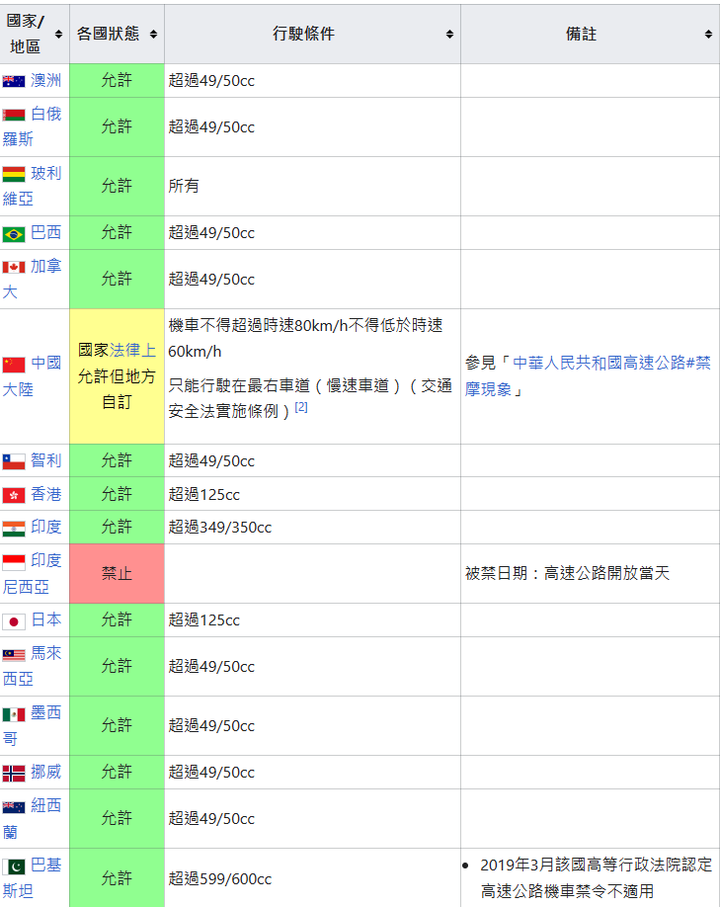
Task: Click the Belarus flag icon
Action: coord(14,115)
